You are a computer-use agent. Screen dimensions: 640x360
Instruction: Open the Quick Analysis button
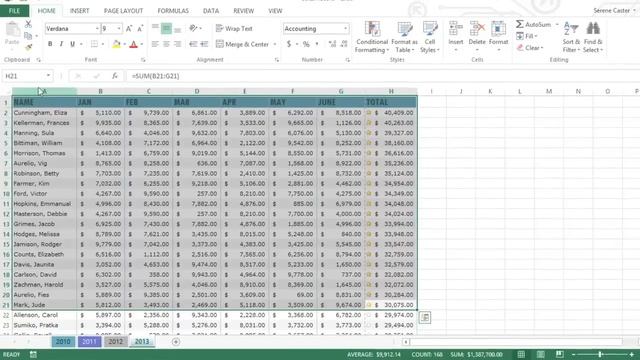tap(425, 317)
